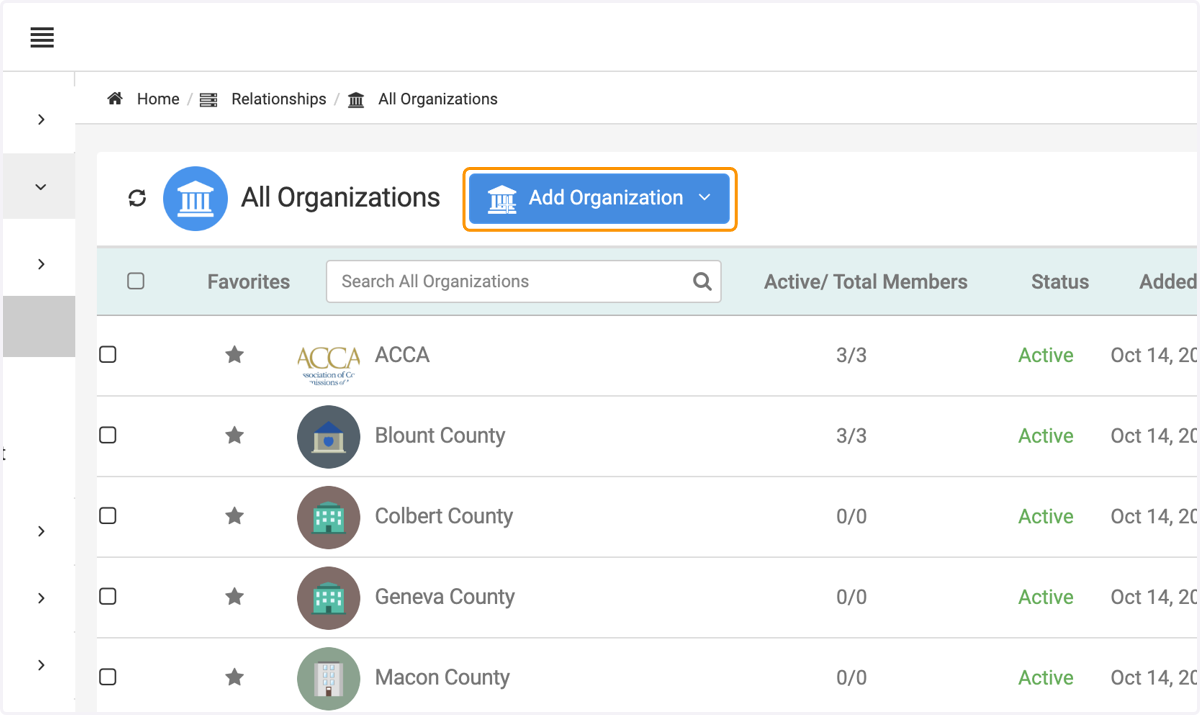1200x715 pixels.
Task: Go to Relationships breadcrumb link
Action: point(279,99)
